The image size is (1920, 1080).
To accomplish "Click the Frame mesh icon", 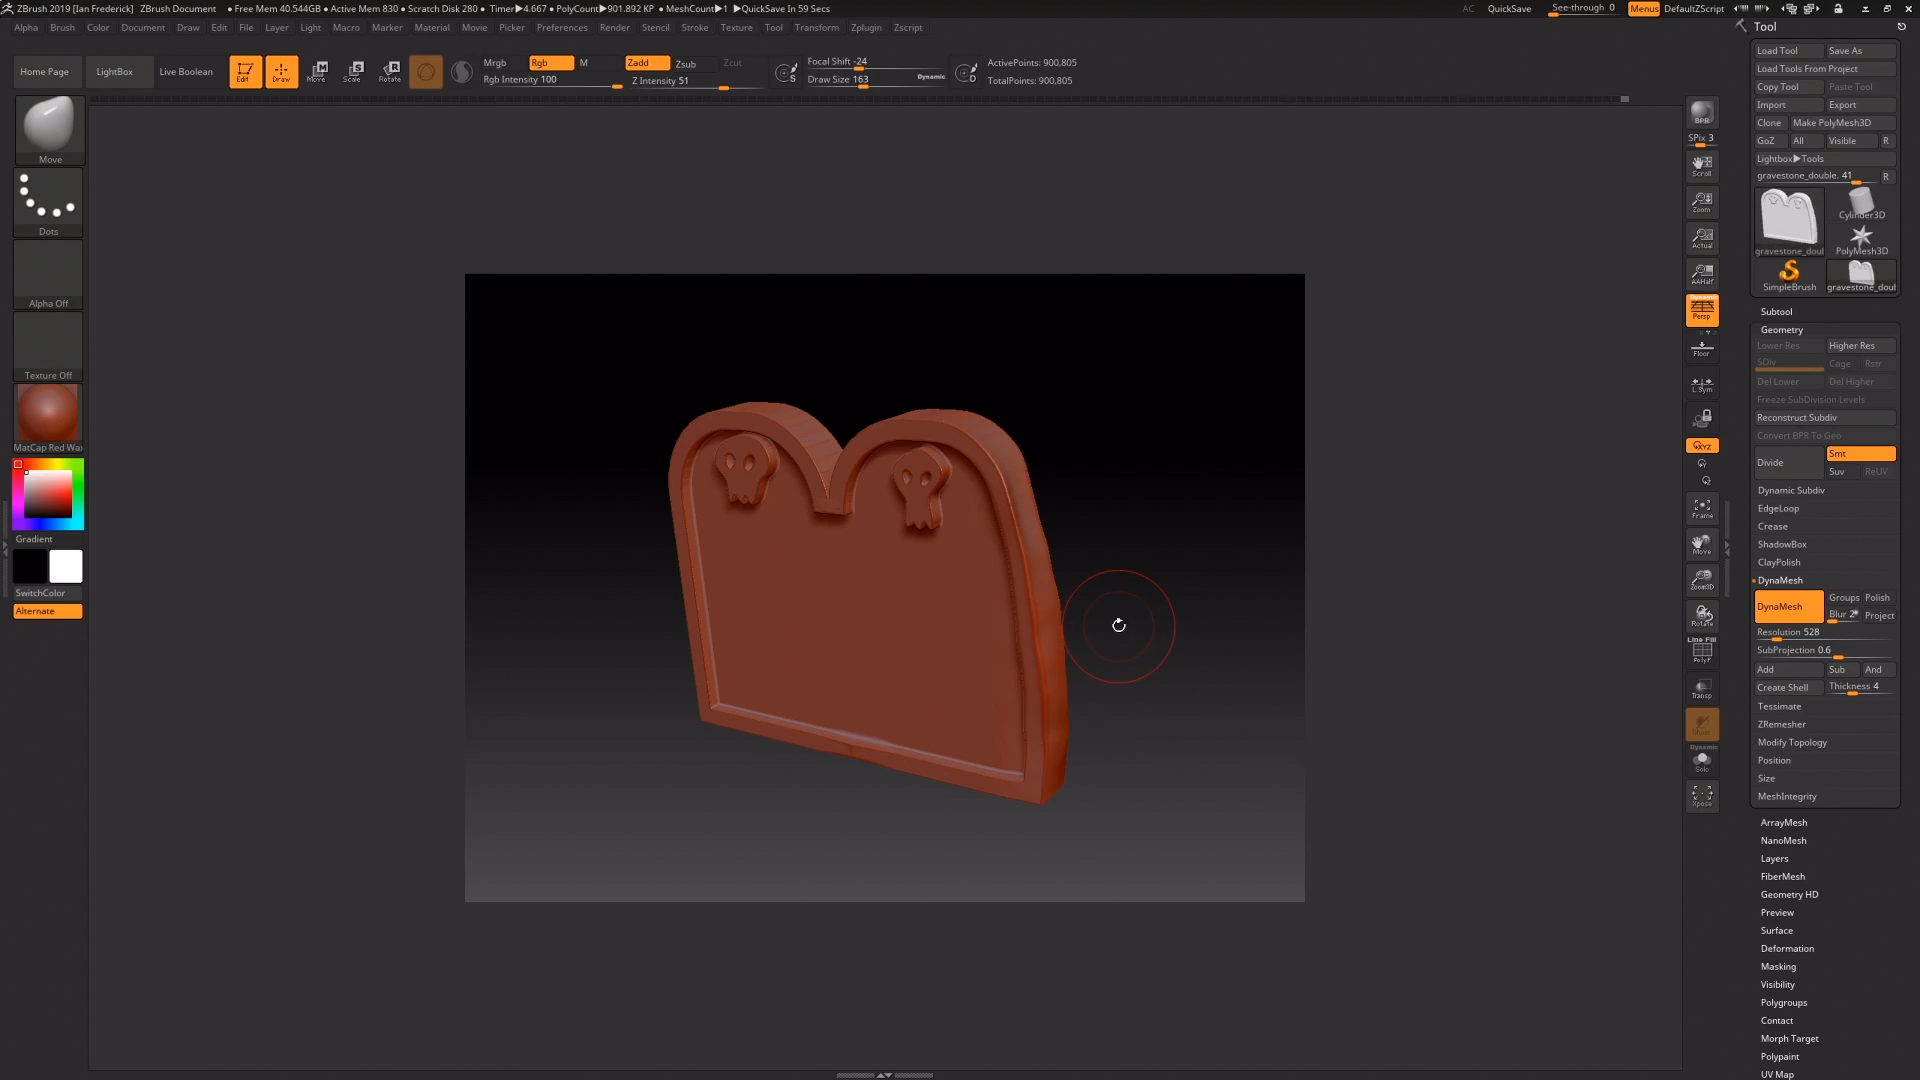I will [1702, 508].
